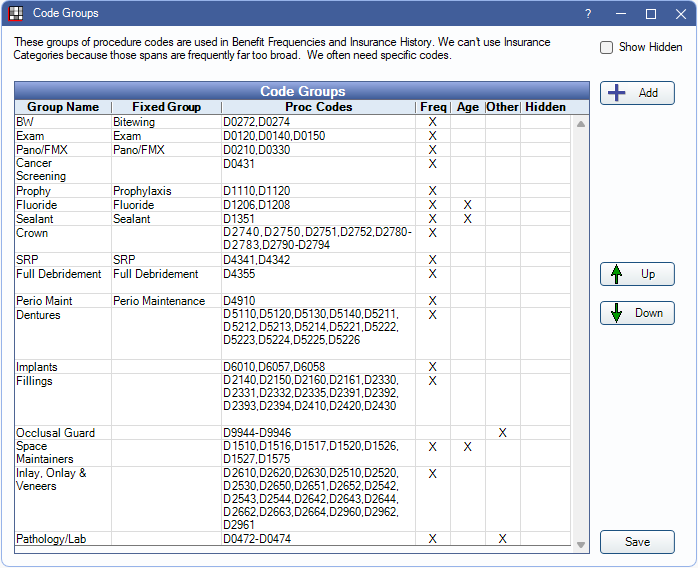Click the Other X mark for Pathology/Lab
Viewport: 698px width, 568px height.
tap(502, 539)
